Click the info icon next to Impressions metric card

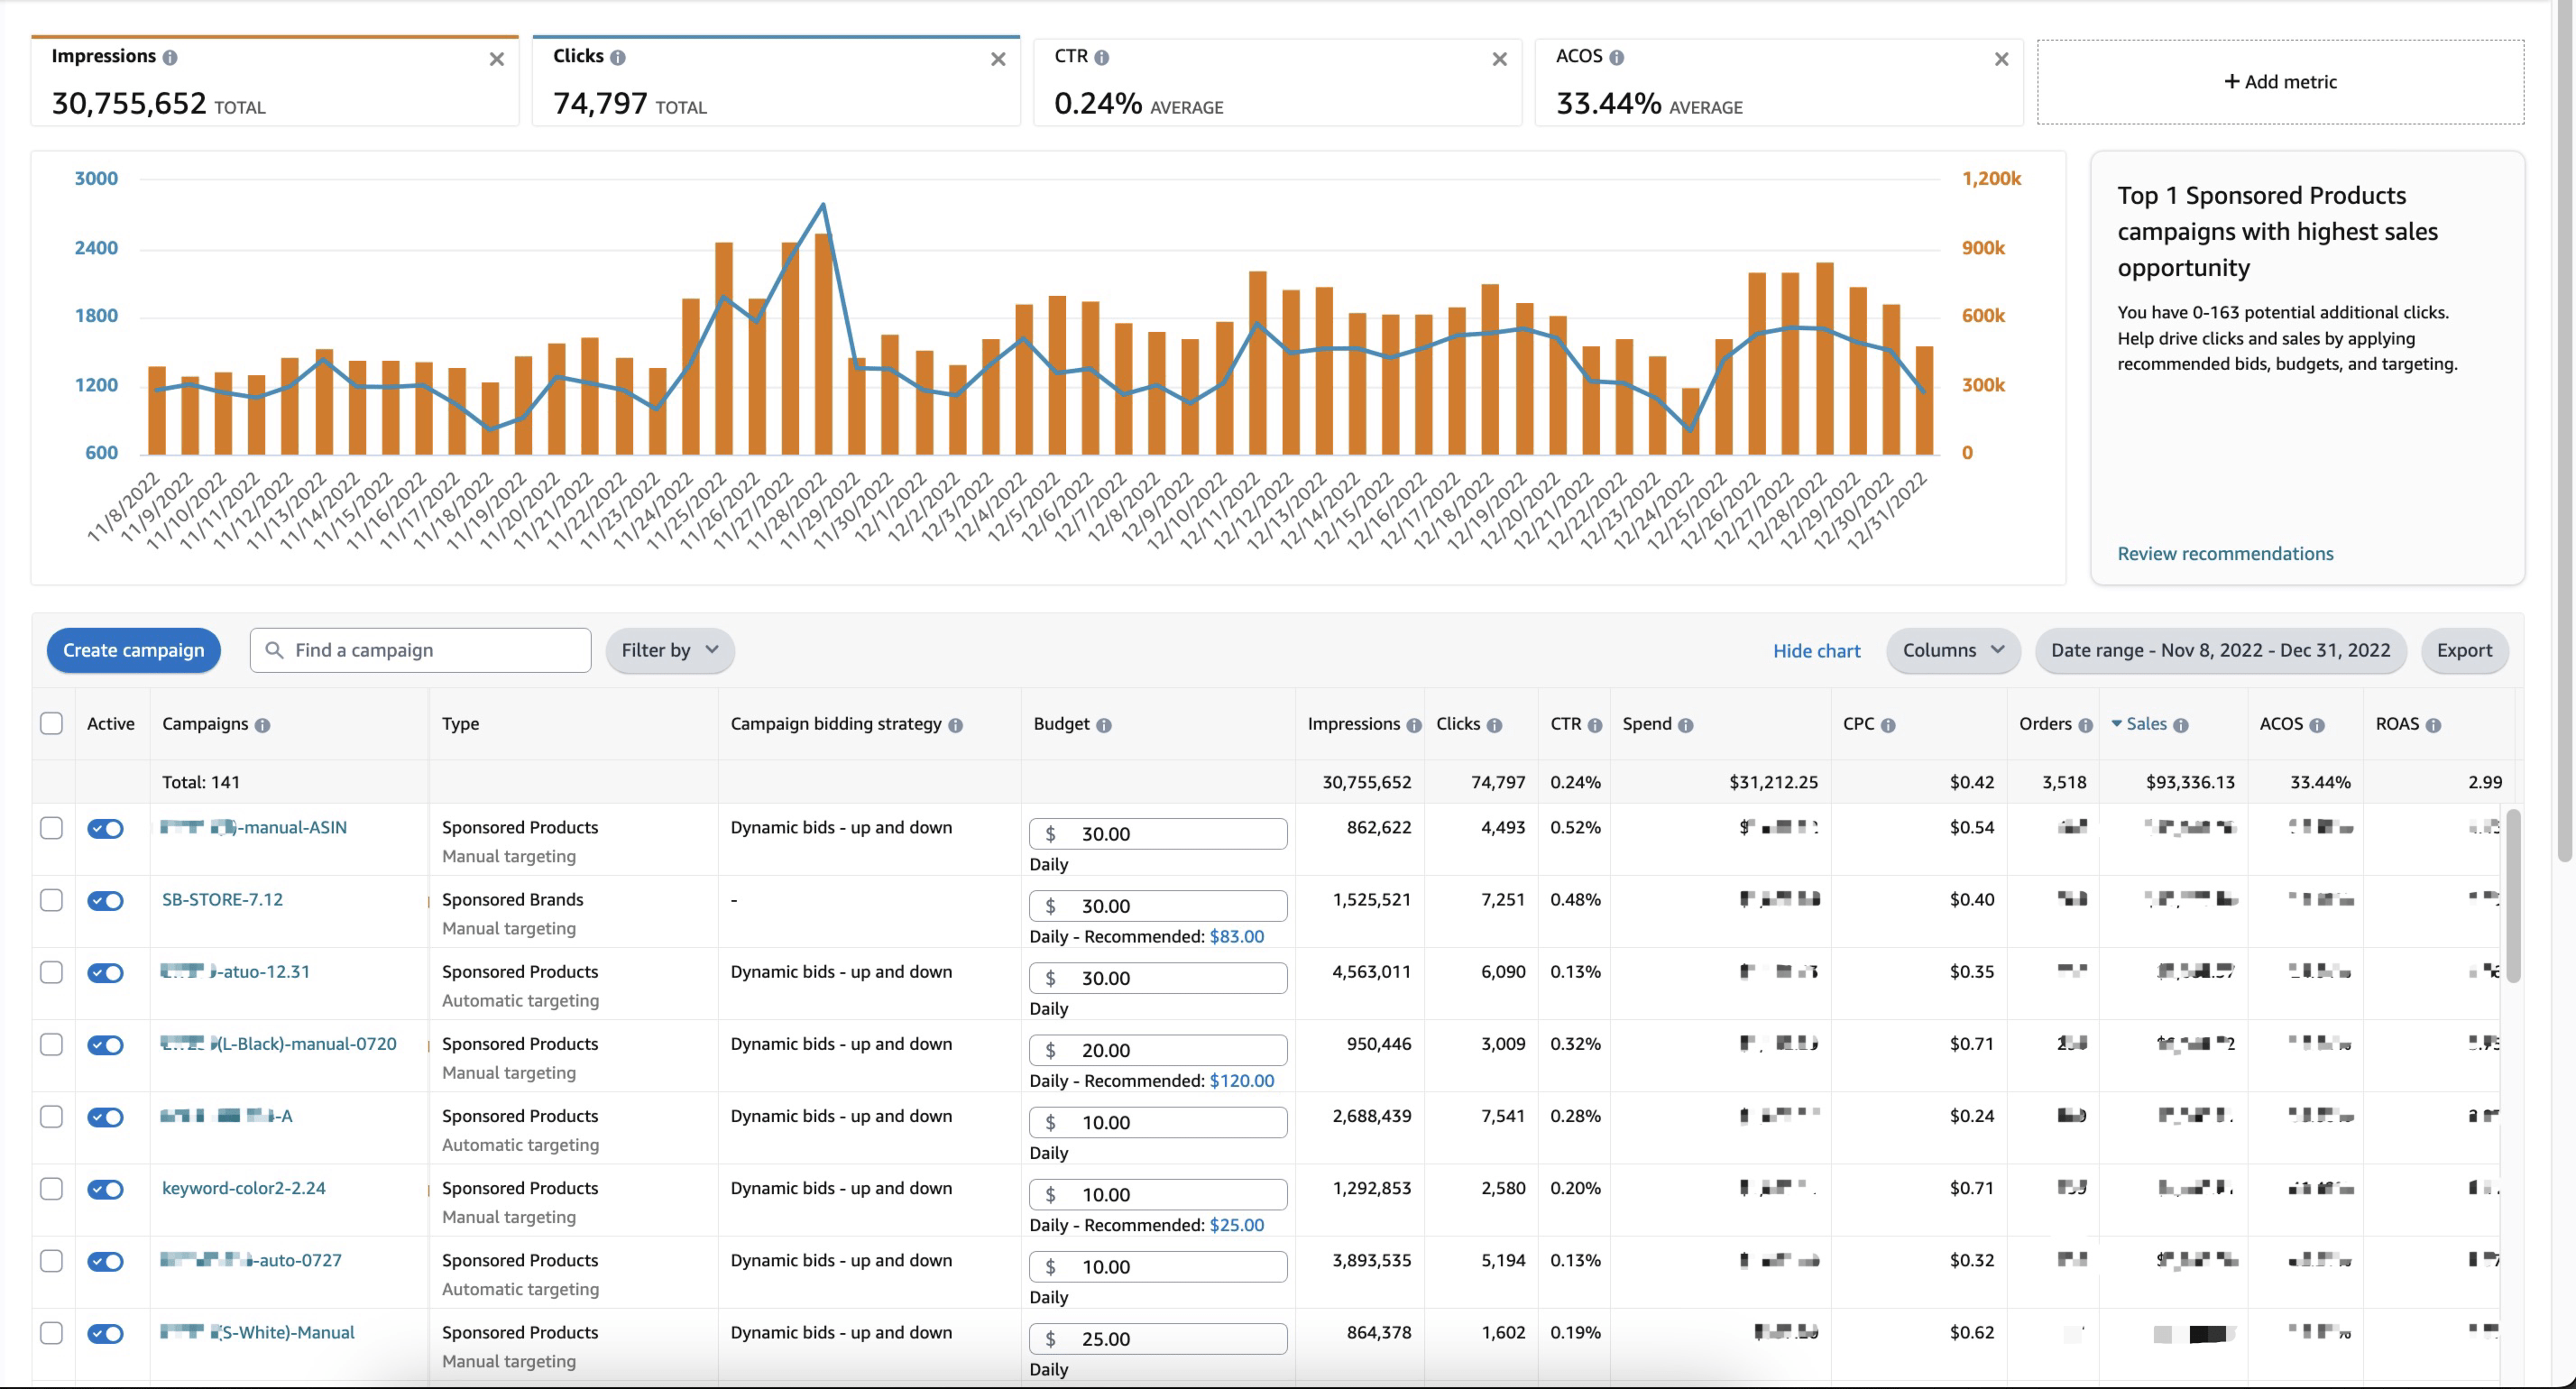tap(170, 57)
